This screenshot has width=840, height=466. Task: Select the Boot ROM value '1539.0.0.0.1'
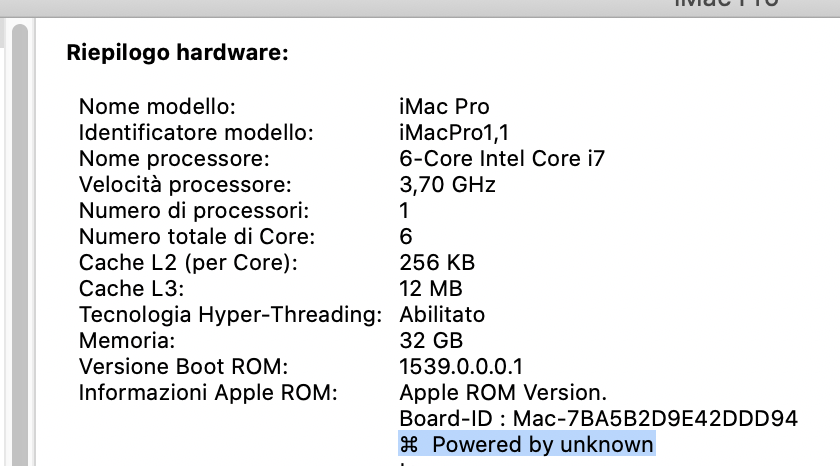point(461,366)
